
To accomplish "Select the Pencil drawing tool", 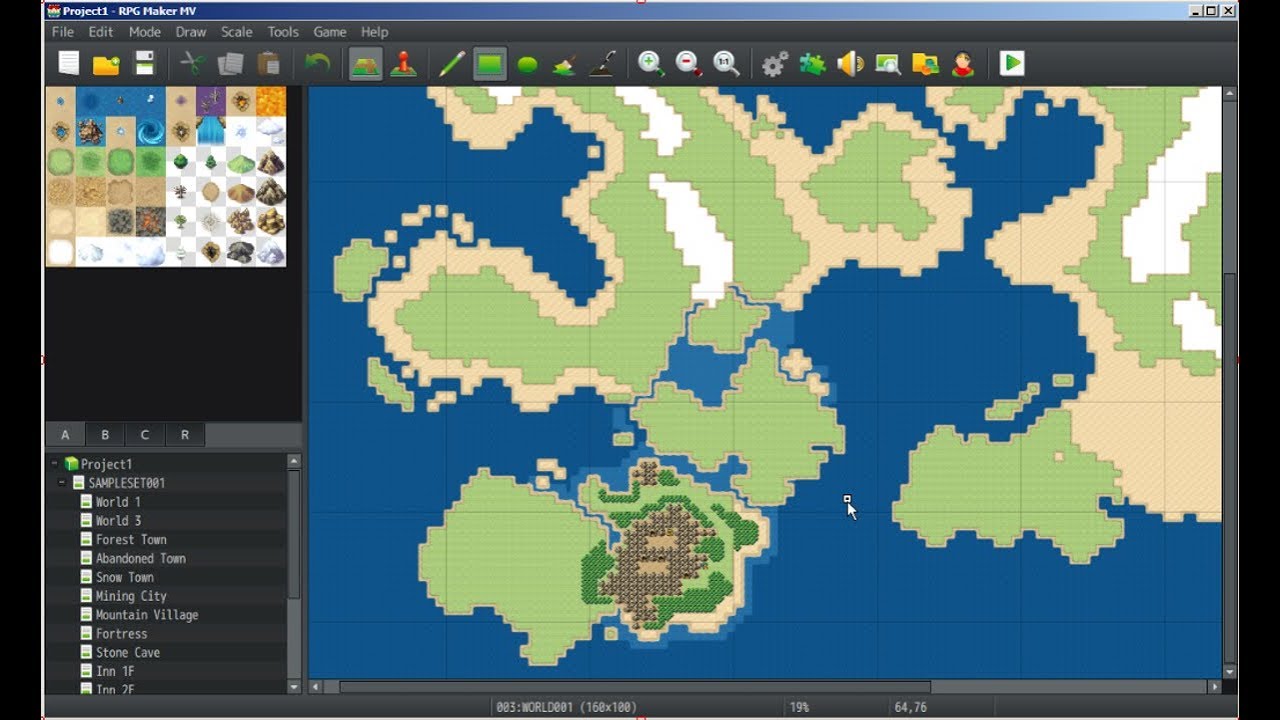I will click(x=452, y=64).
